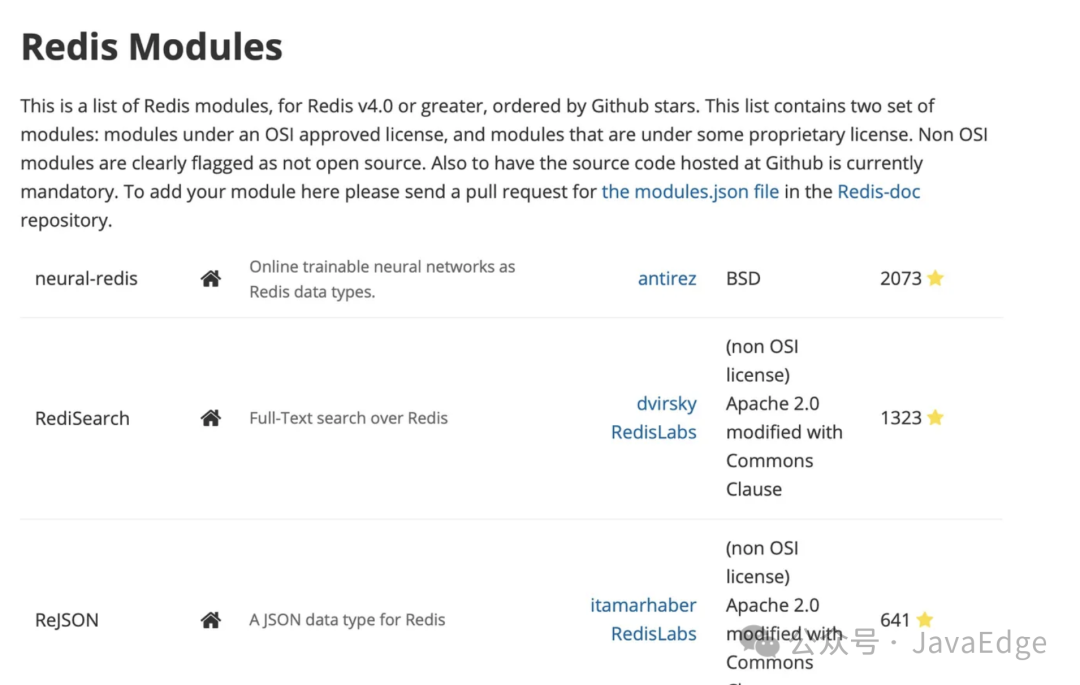
Task: Open "the modules.json file" link
Action: 690,191
